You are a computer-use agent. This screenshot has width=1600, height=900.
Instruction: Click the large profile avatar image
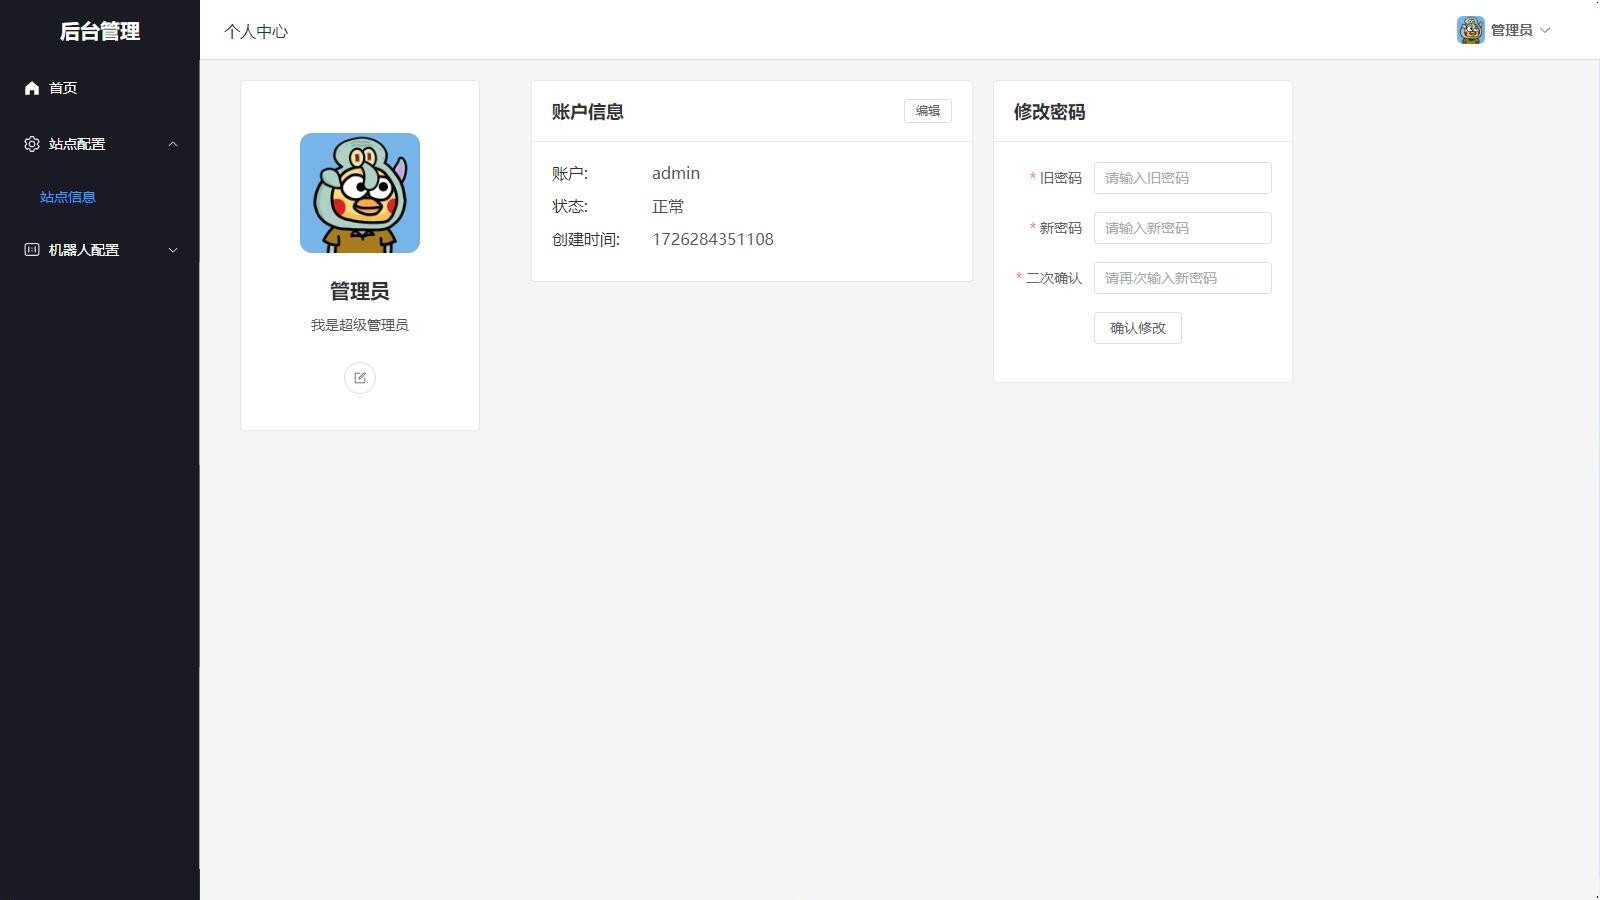pyautogui.click(x=360, y=193)
